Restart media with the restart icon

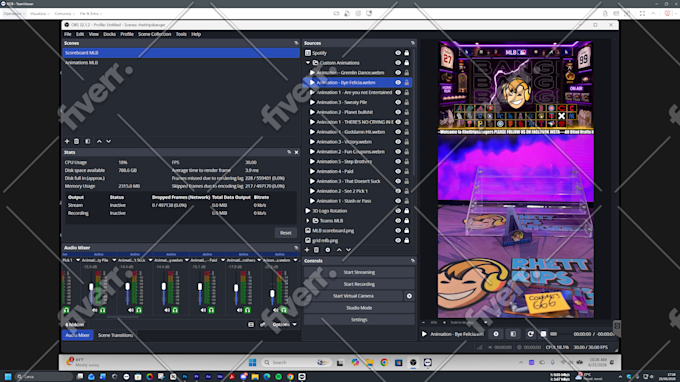pos(530,334)
